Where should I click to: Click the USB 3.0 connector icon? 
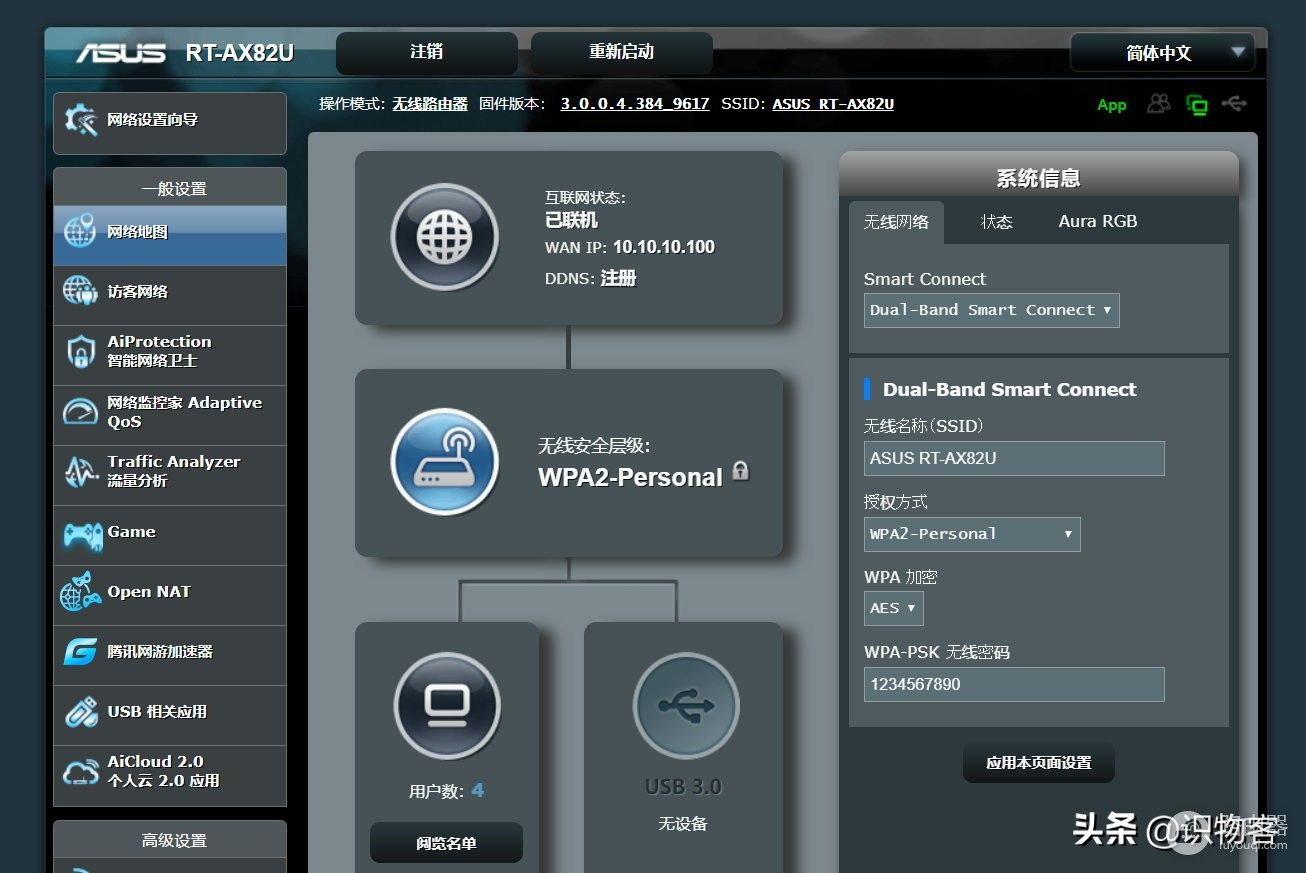[684, 705]
